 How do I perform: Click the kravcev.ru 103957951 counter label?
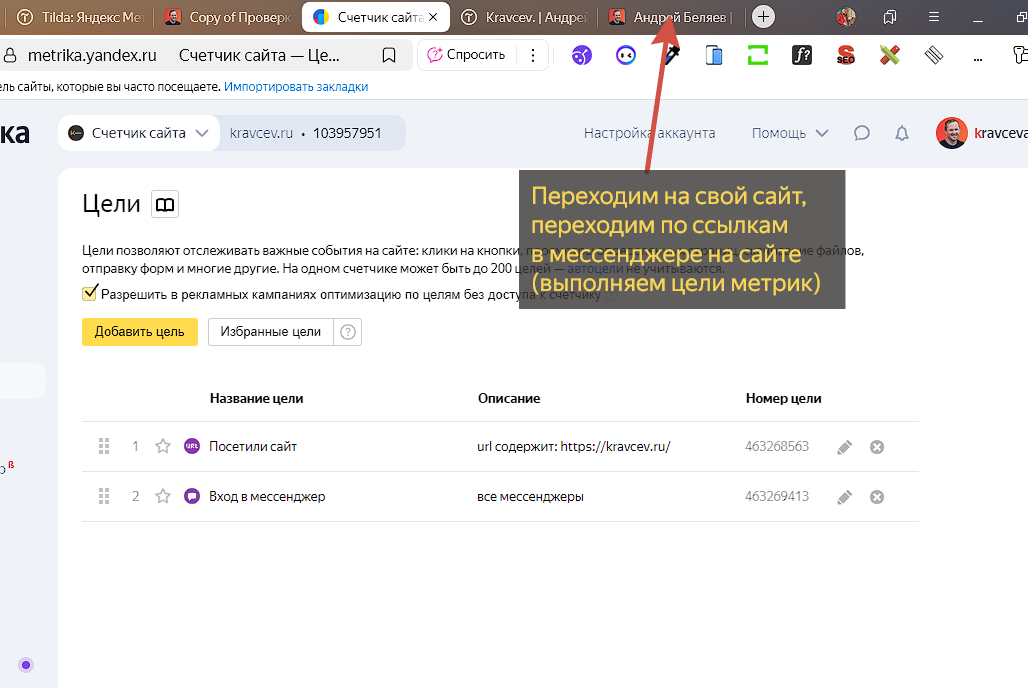pyautogui.click(x=306, y=133)
